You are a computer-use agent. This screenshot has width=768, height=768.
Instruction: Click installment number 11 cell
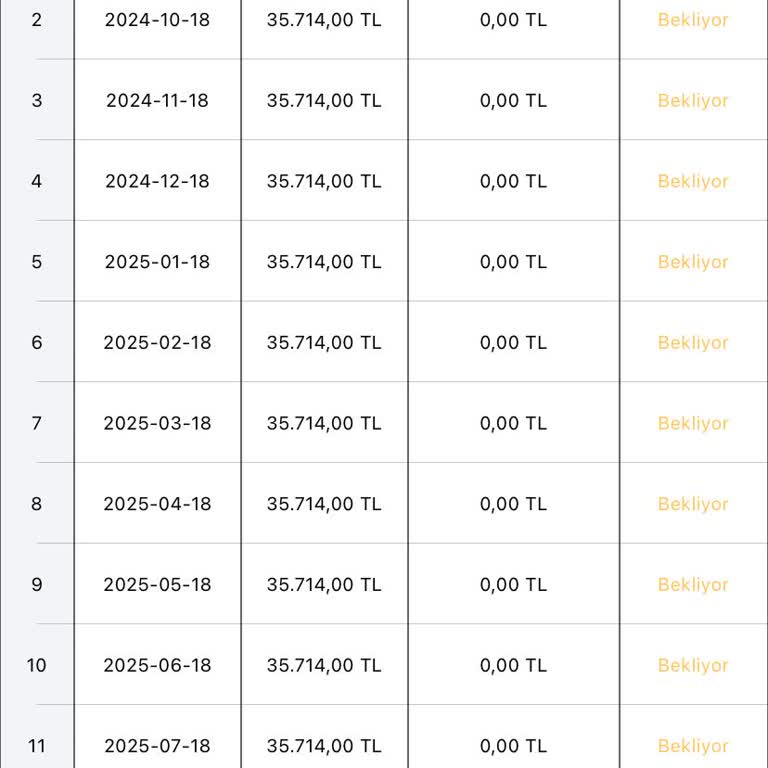37,746
